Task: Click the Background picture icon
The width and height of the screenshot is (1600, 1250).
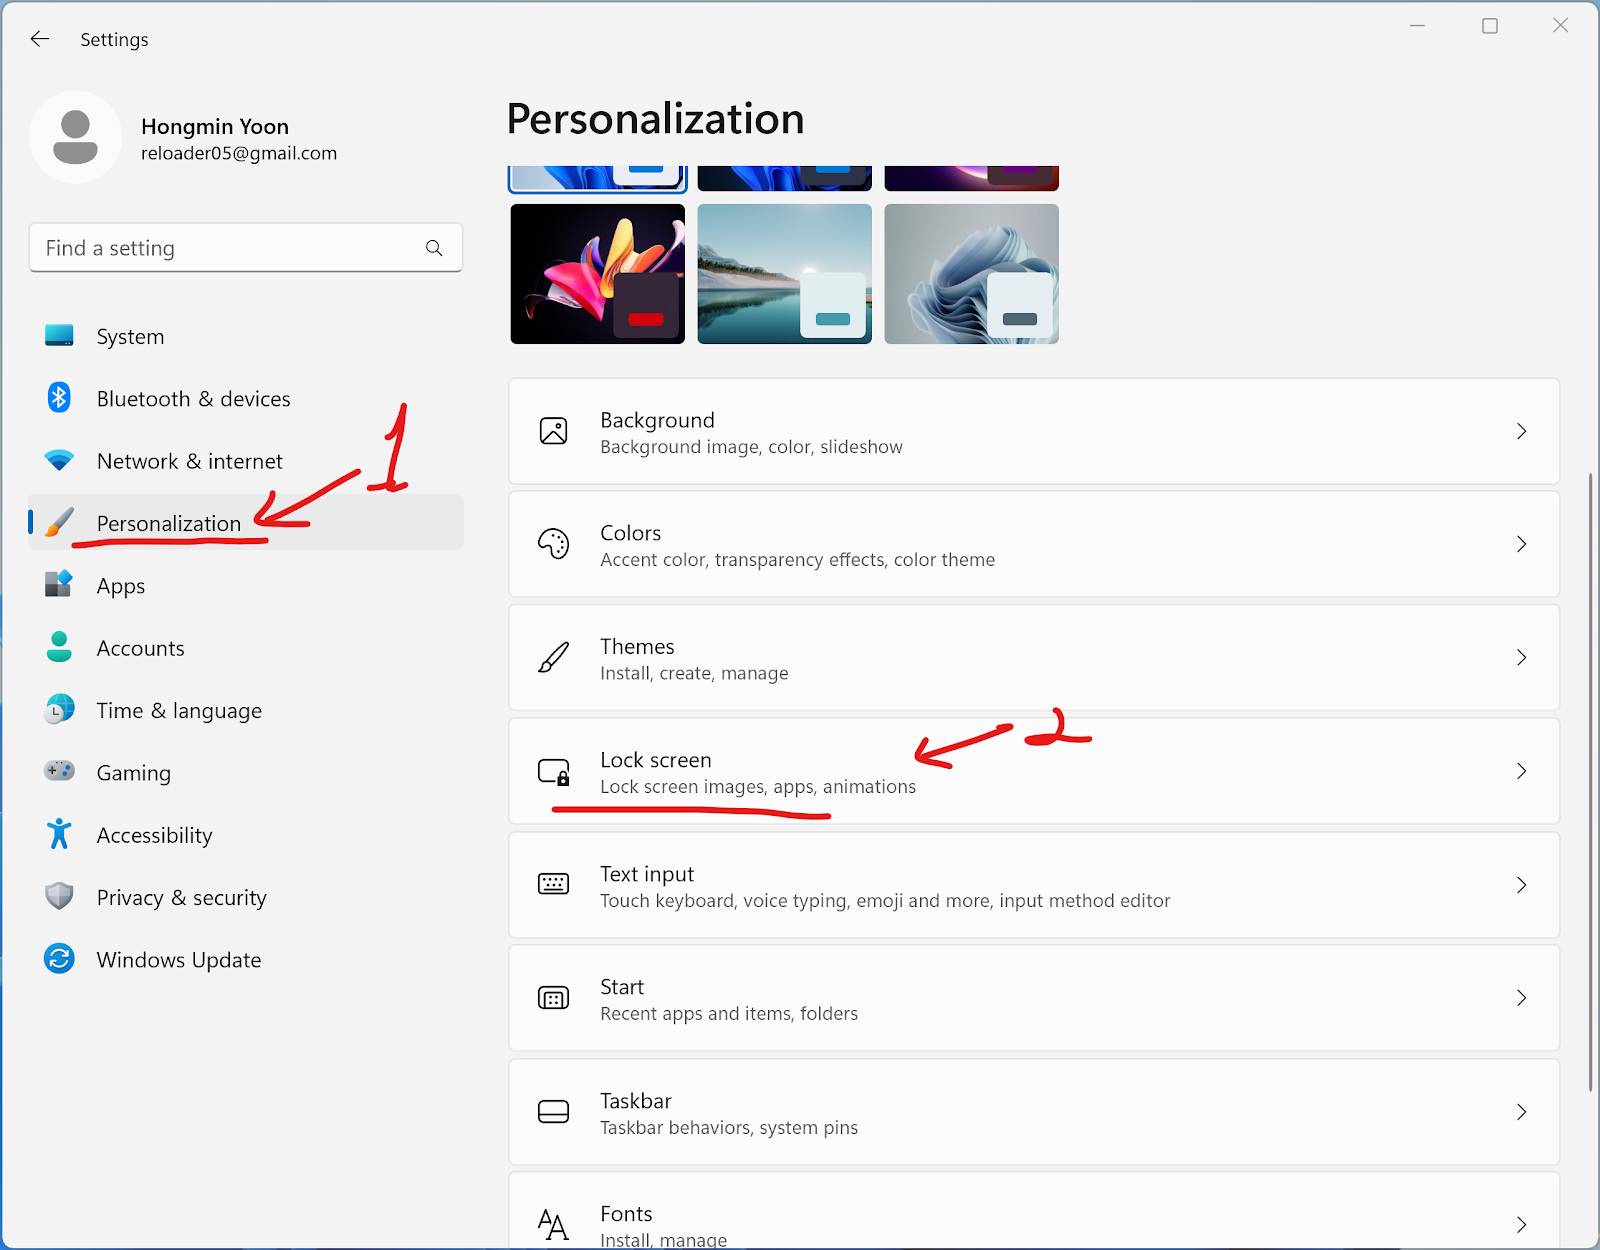Action: coord(553,431)
